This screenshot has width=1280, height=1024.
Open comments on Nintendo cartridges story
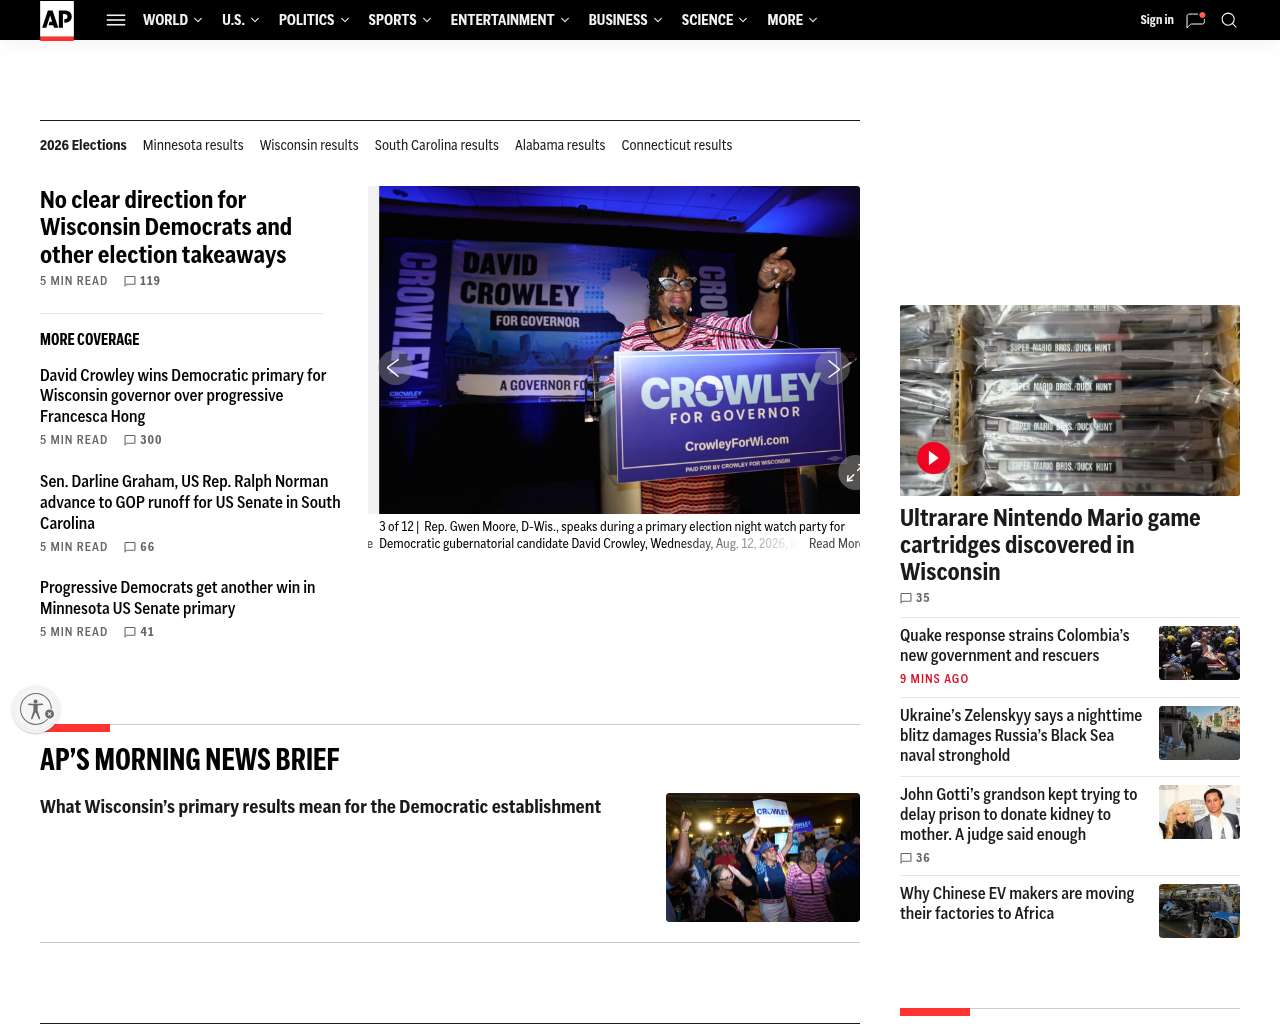[x=915, y=598]
